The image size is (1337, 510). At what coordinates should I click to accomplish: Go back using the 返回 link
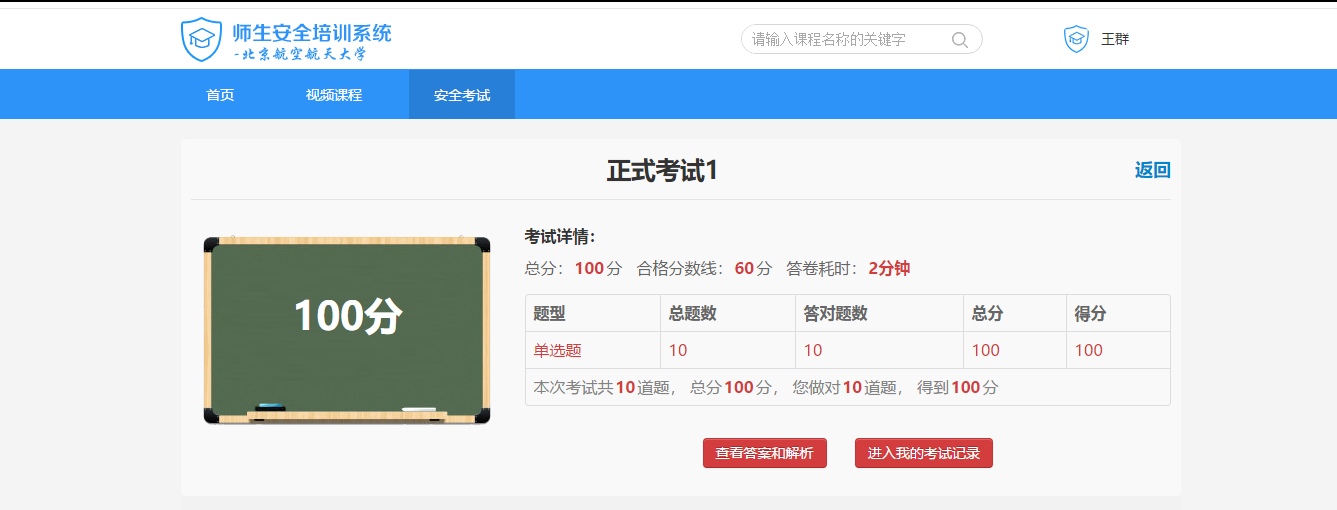pos(1152,170)
